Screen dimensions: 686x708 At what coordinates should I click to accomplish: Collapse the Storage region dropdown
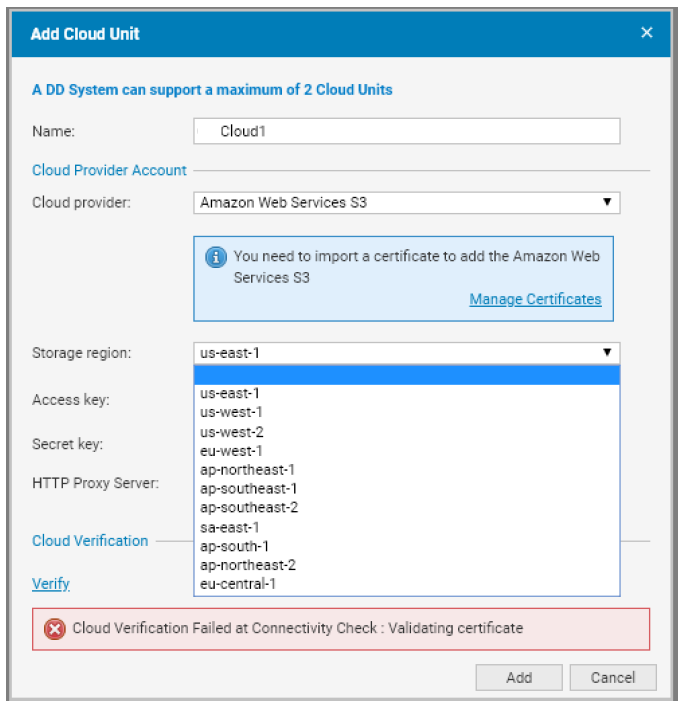pos(606,352)
